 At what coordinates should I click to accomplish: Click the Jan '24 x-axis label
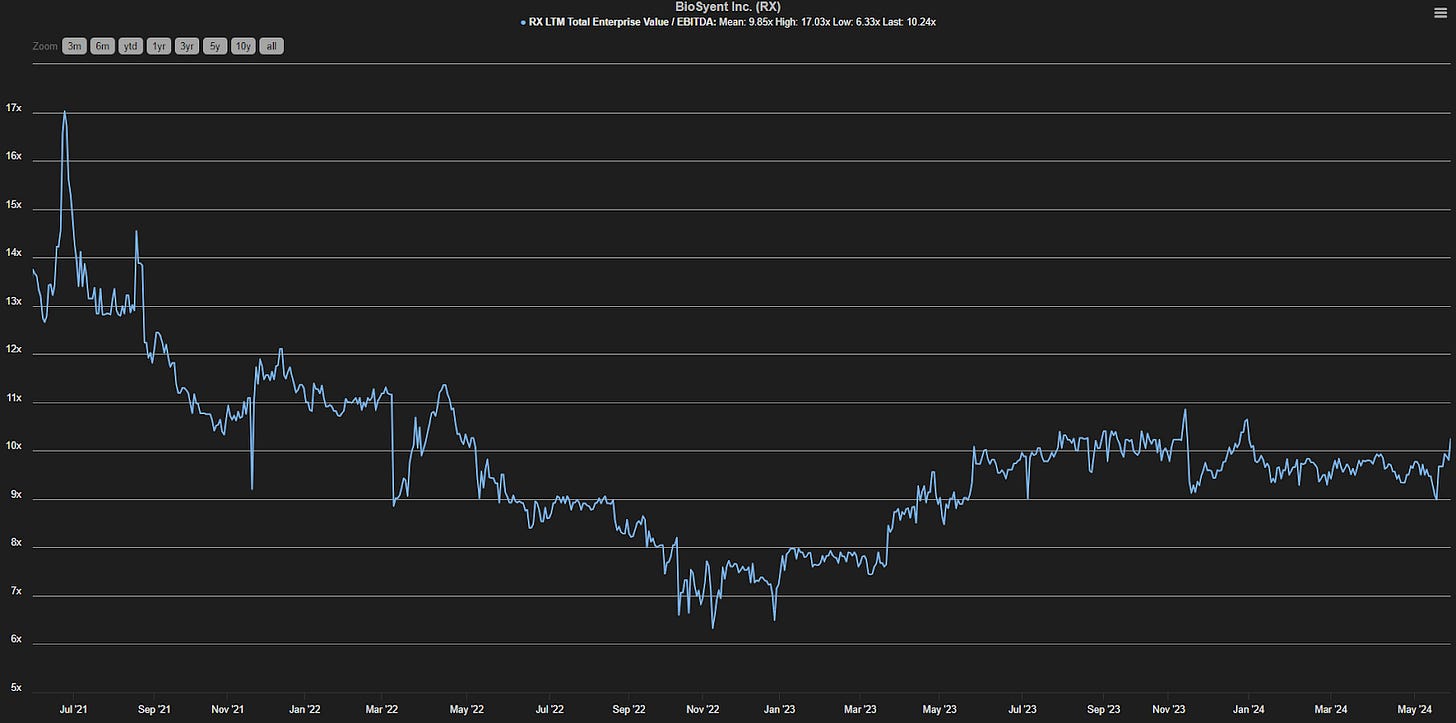point(1251,709)
